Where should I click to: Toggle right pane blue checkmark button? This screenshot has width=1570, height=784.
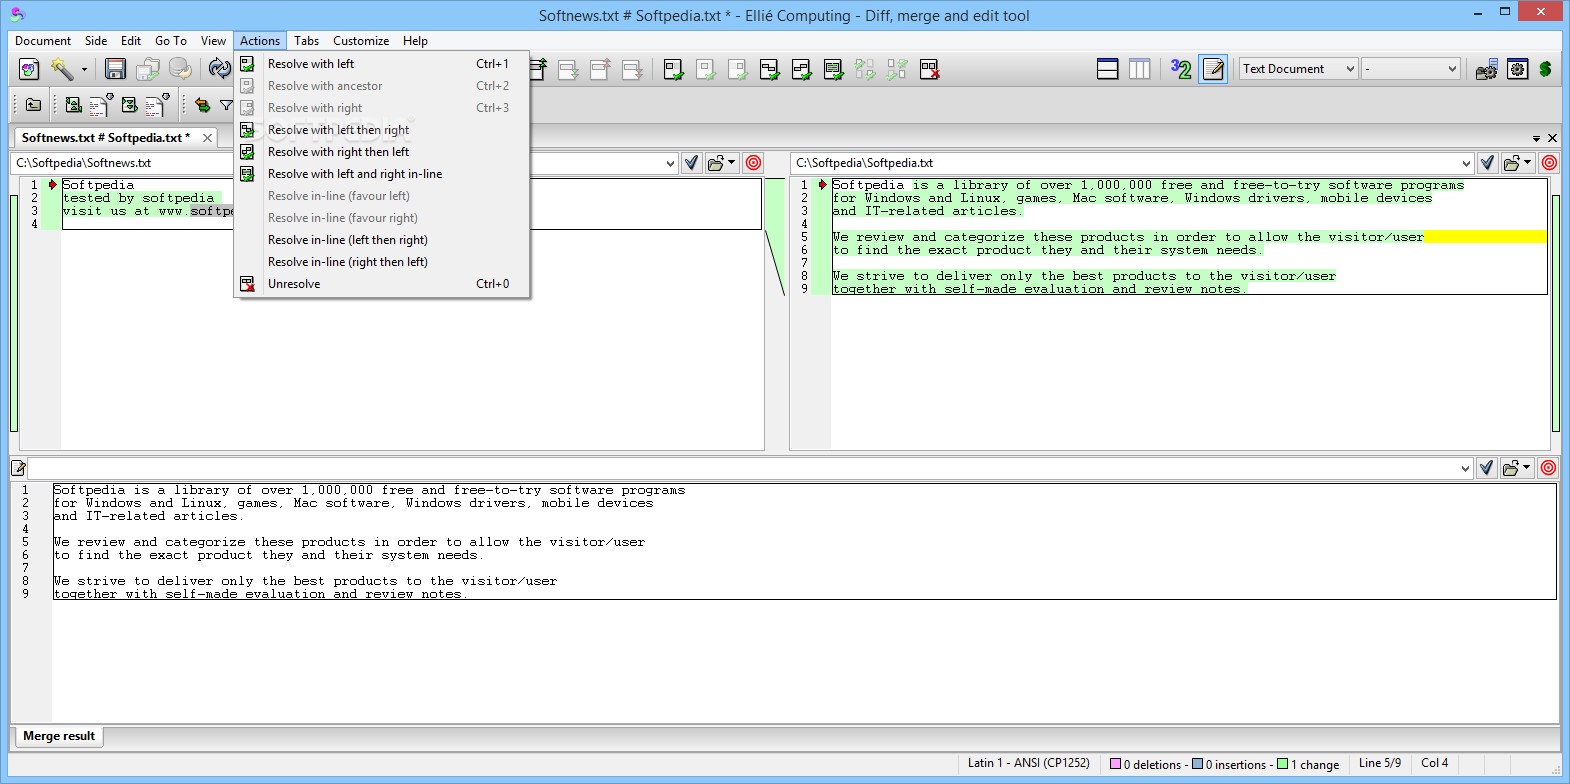coord(1487,163)
